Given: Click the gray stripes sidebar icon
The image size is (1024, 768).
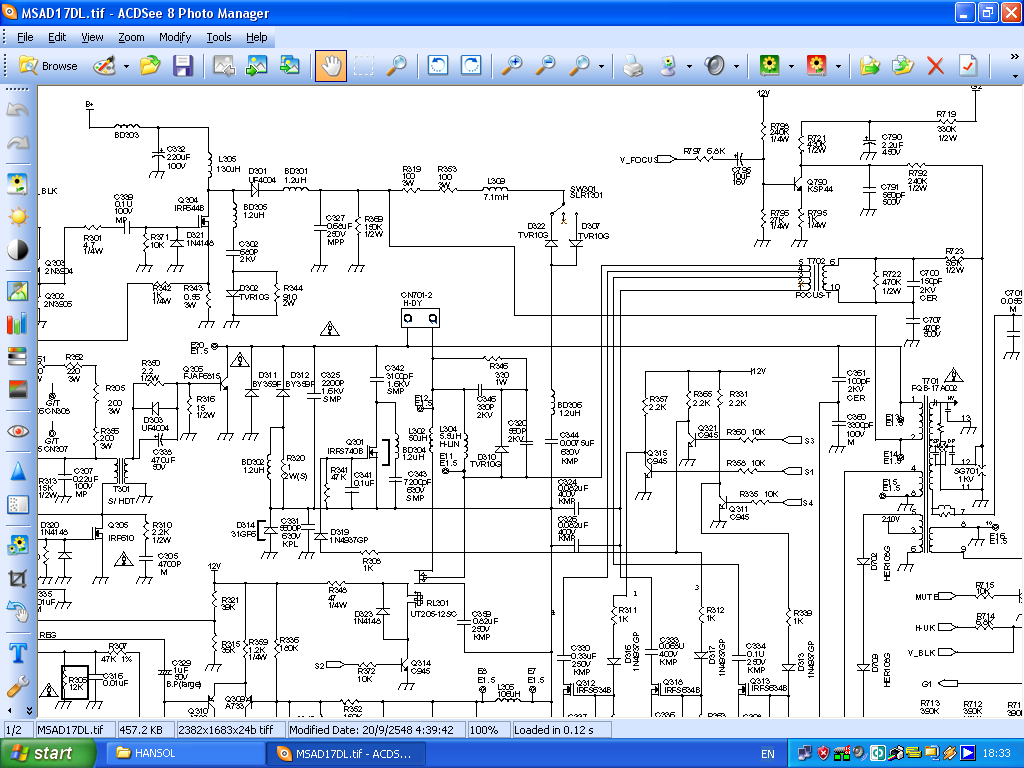Looking at the screenshot, I should point(18,357).
